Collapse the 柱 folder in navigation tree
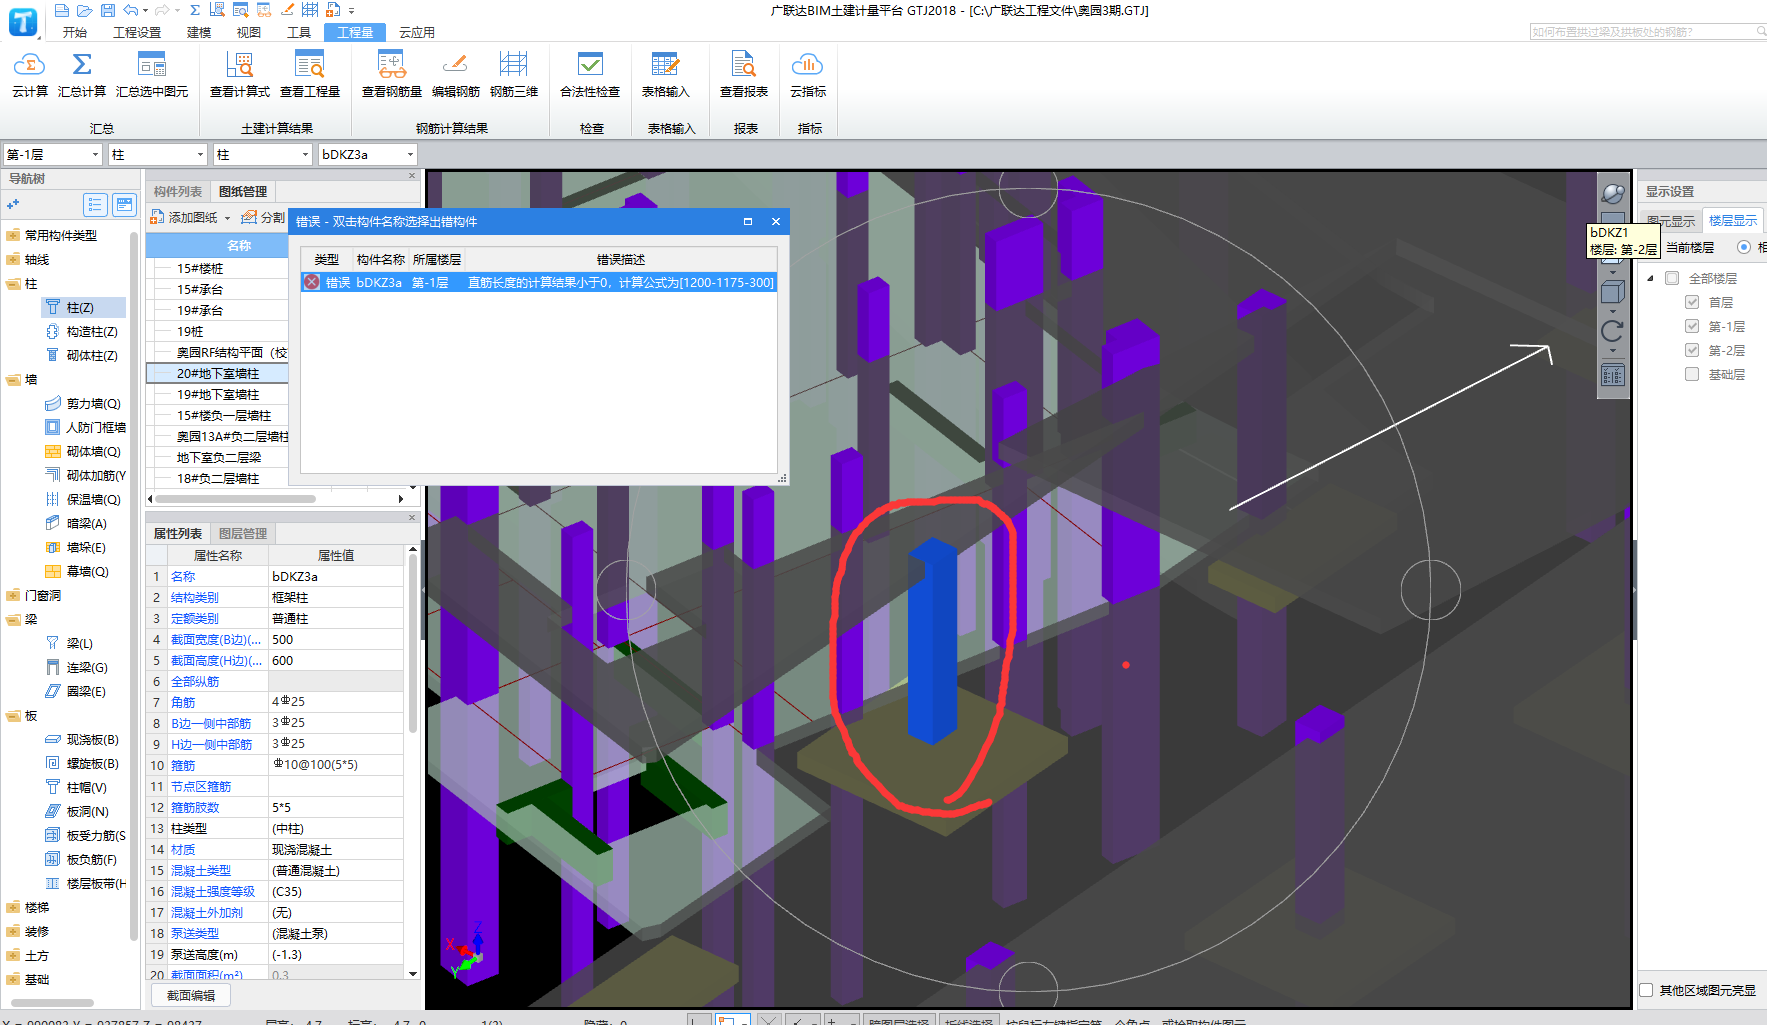The image size is (1767, 1025). [13, 284]
